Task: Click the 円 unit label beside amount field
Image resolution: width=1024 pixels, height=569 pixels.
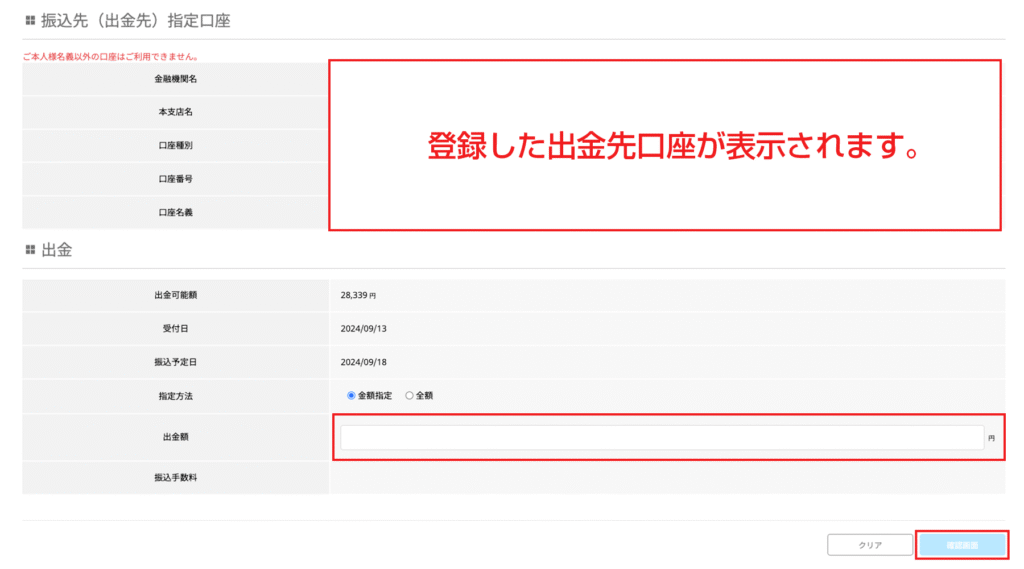Action: pyautogui.click(x=991, y=438)
